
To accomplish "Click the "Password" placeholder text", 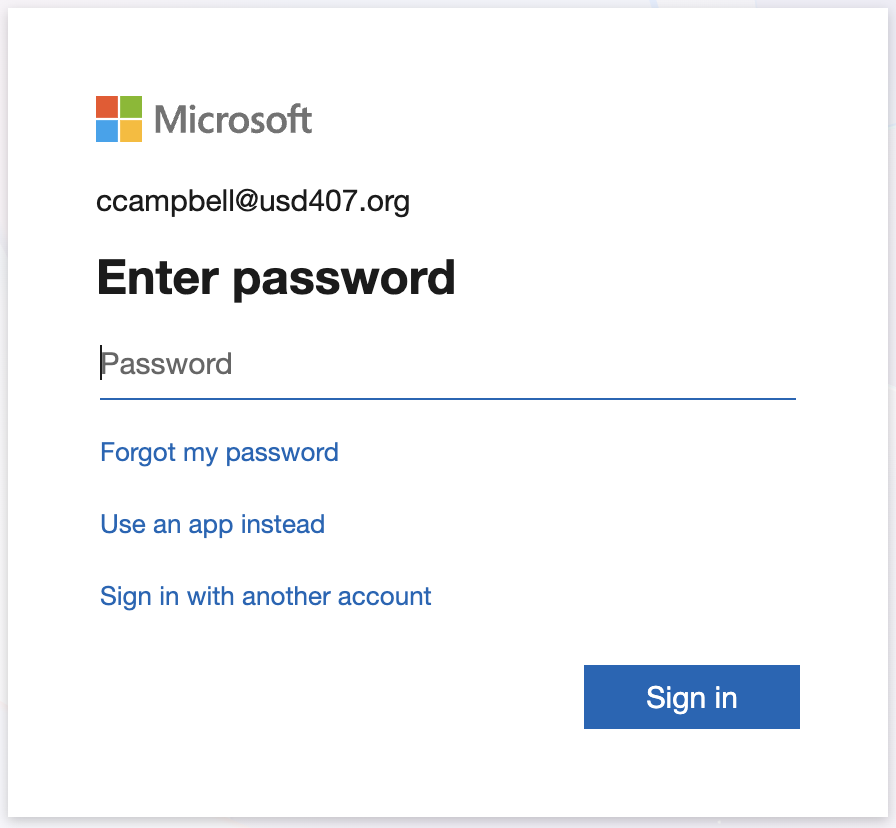I will click(x=167, y=364).
